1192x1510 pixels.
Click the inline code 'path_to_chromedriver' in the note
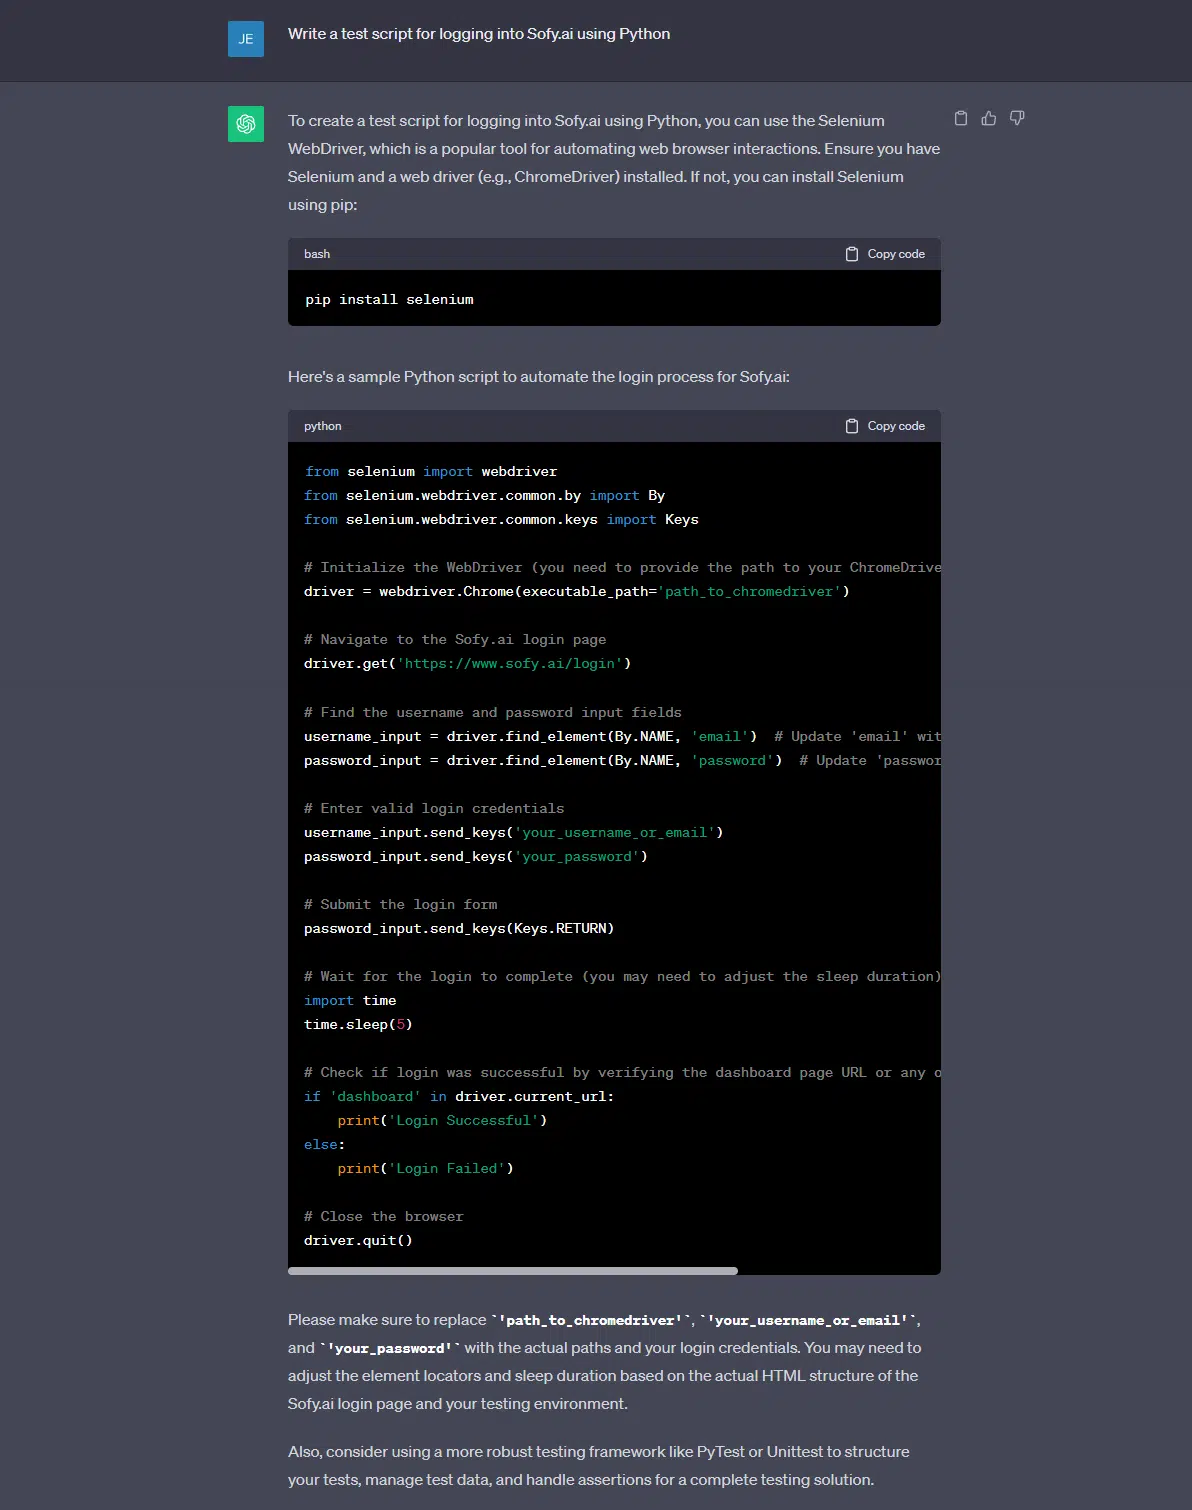coord(590,1320)
